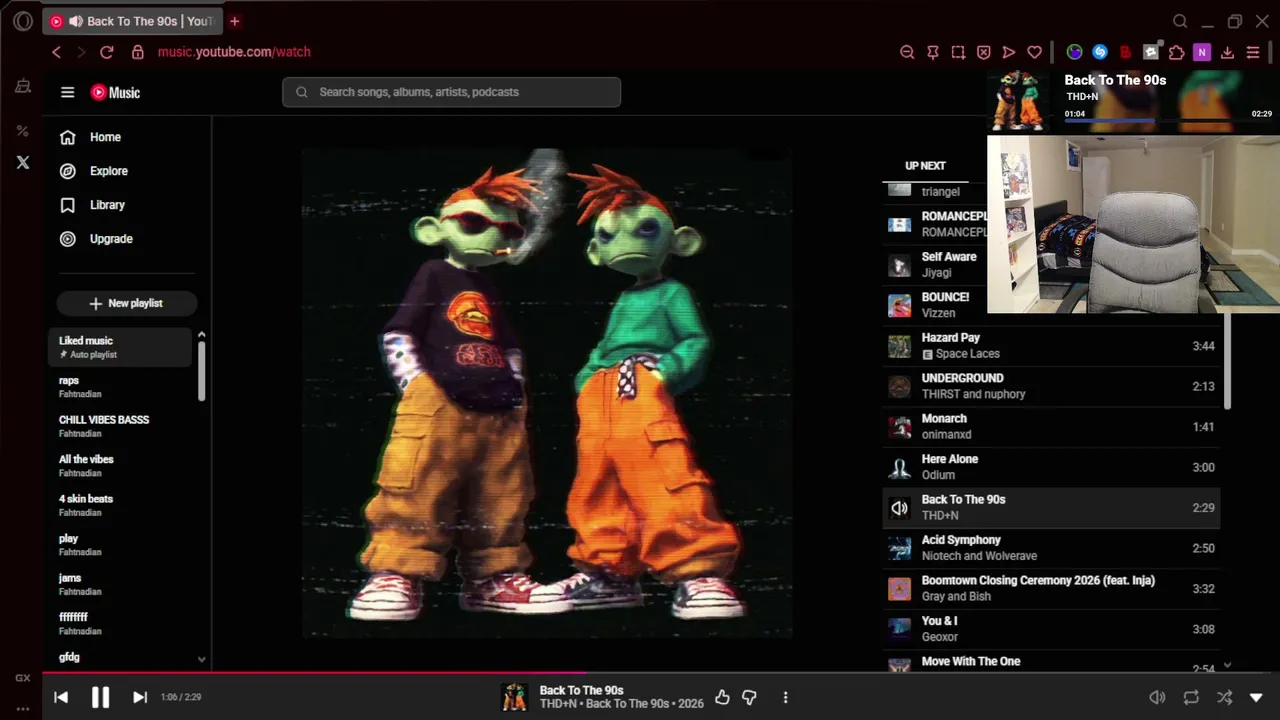The width and height of the screenshot is (1280, 720).
Task: Dislike the song with thumbs down
Action: pyautogui.click(x=749, y=697)
